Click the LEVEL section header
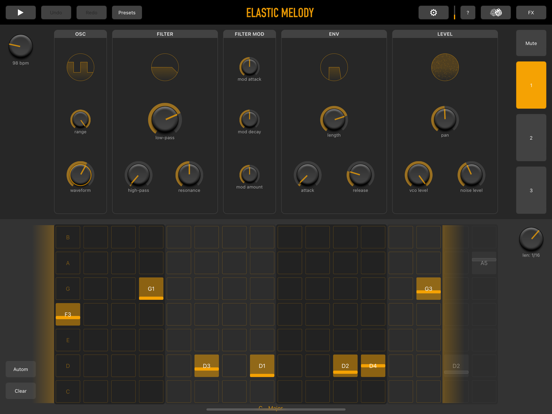552x414 pixels. point(445,34)
